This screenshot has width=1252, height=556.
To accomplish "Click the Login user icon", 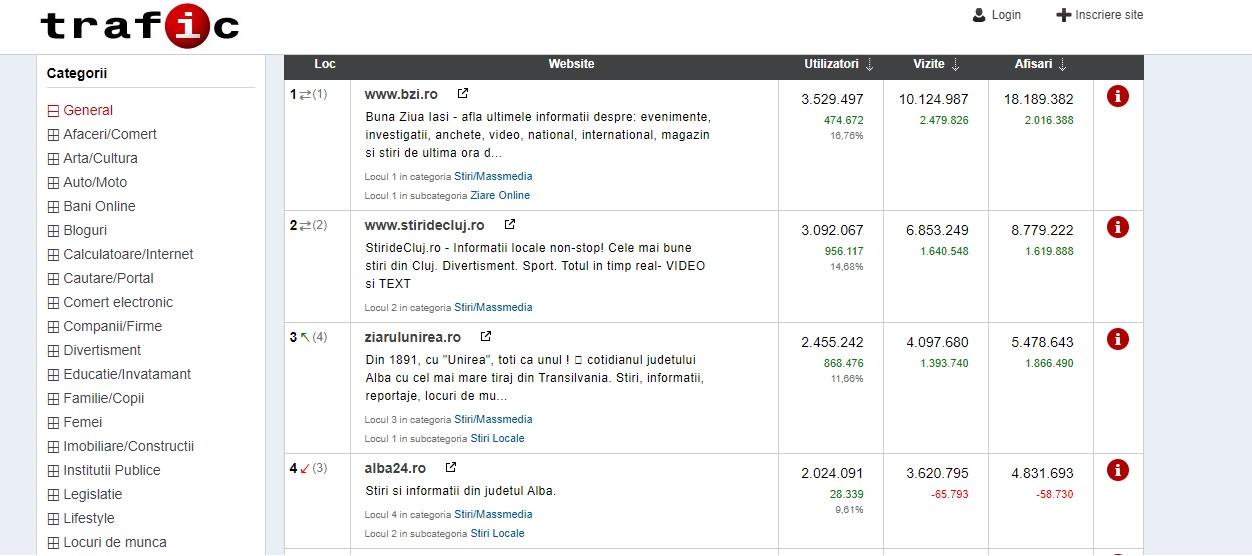I will 979,15.
